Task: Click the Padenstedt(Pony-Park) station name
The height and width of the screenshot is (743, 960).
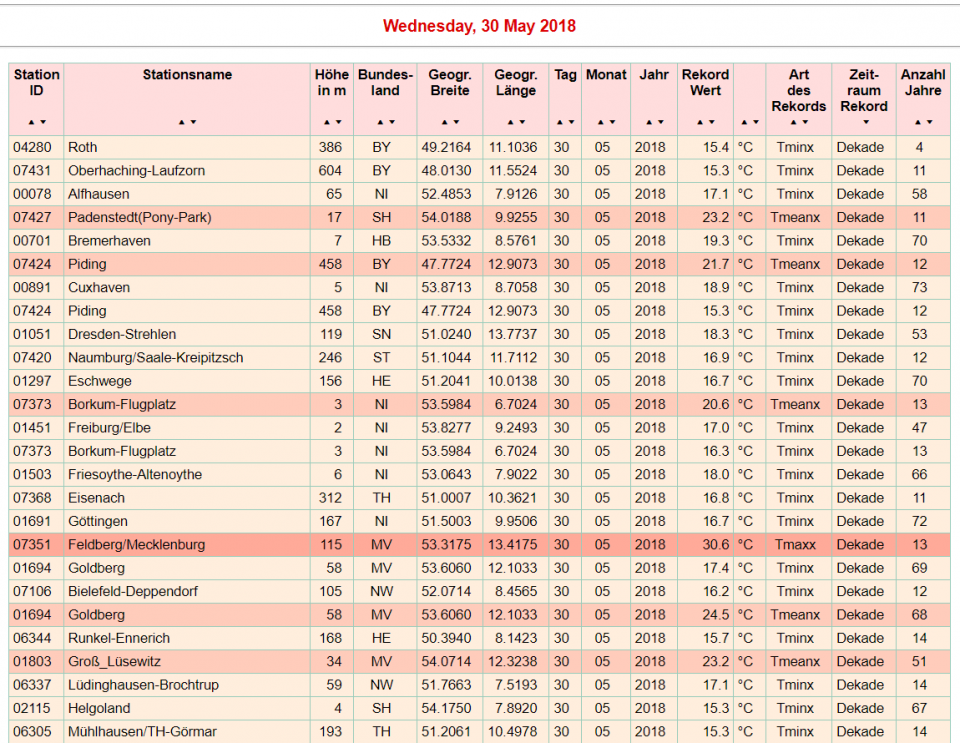Action: click(x=139, y=218)
